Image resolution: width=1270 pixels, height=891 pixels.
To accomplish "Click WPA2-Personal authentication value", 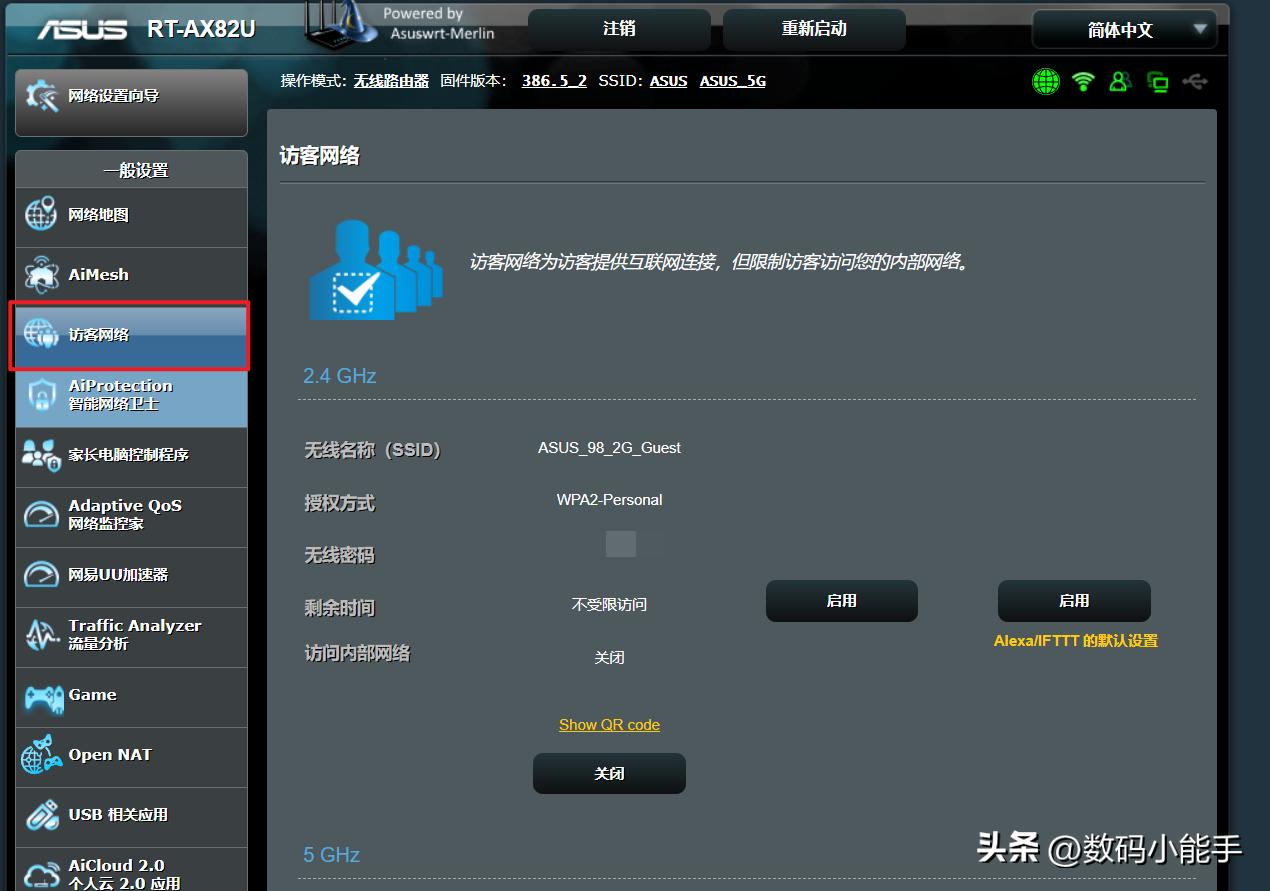I will 609,500.
